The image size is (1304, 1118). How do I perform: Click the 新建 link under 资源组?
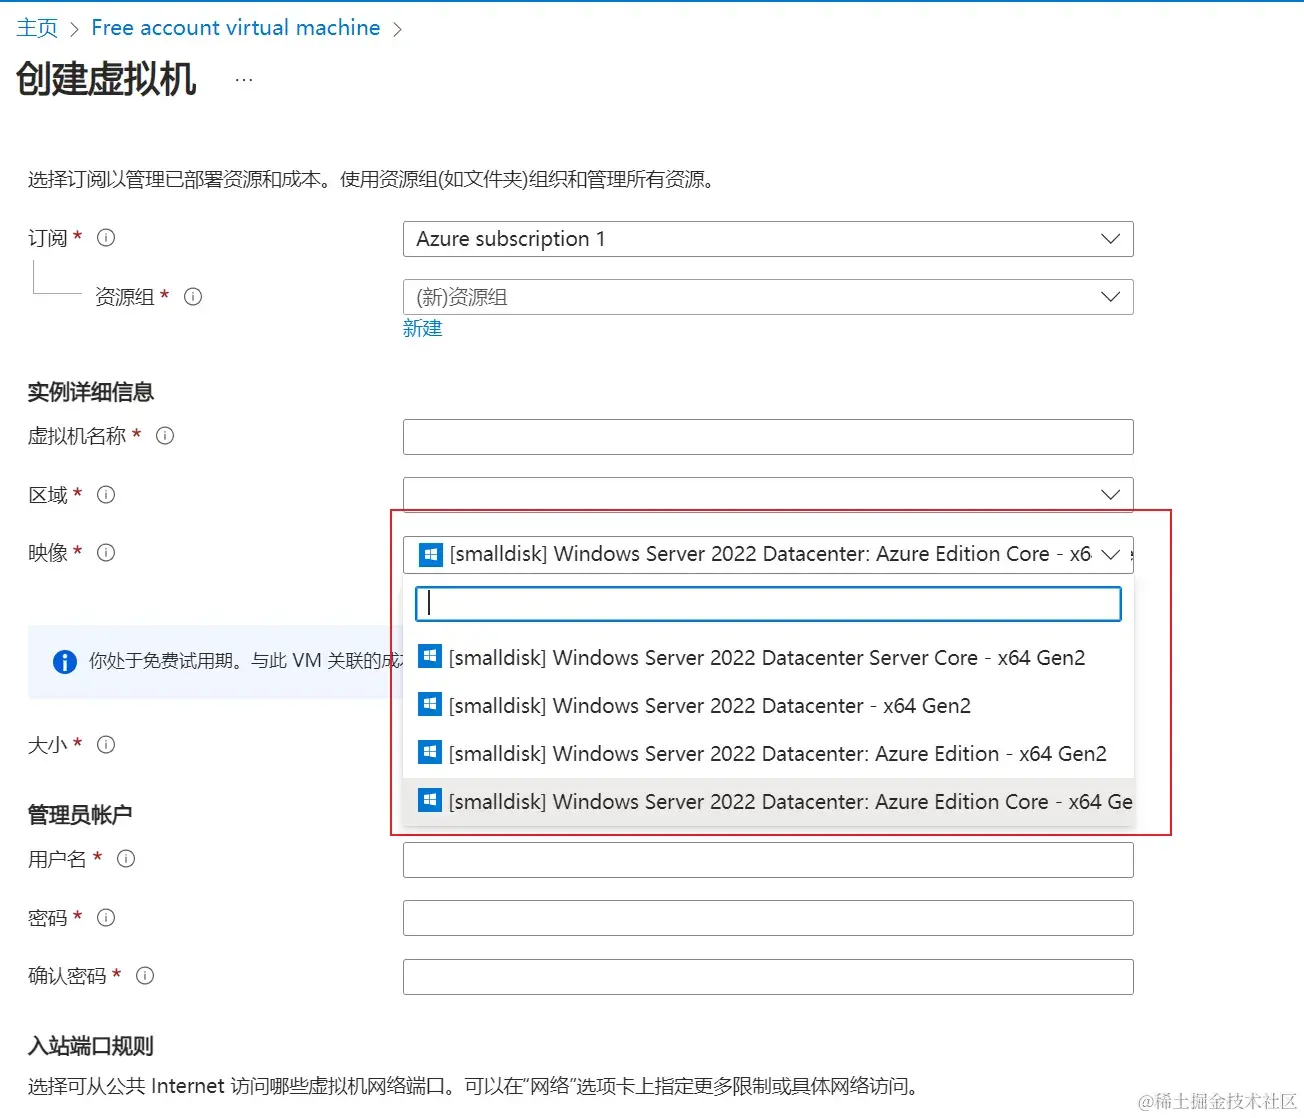click(x=422, y=328)
